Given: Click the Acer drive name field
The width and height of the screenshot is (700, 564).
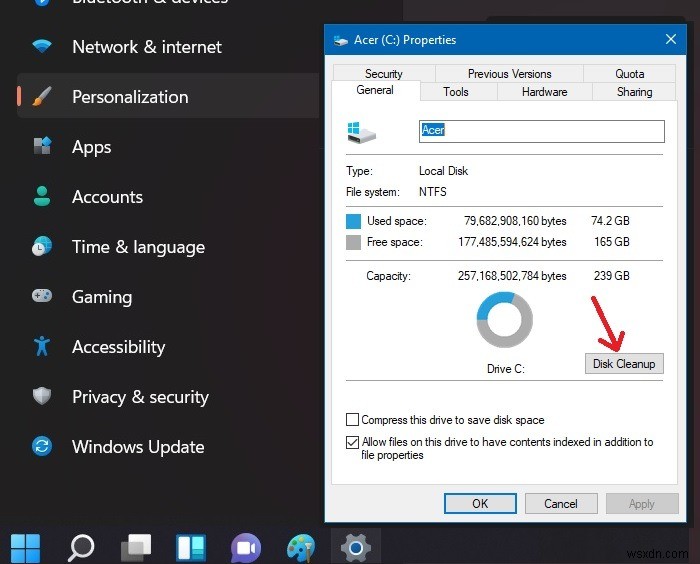Looking at the screenshot, I should click(x=542, y=131).
